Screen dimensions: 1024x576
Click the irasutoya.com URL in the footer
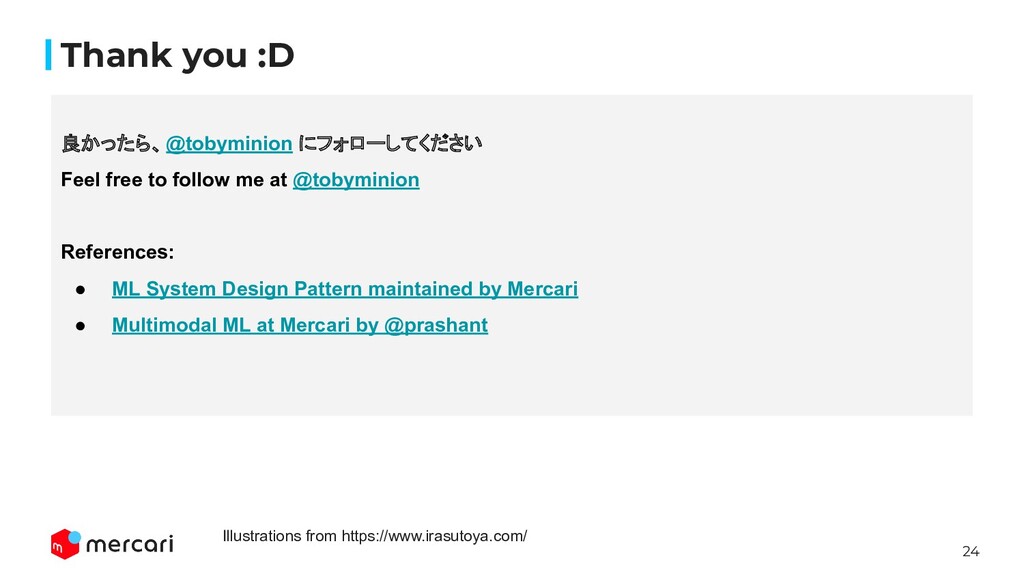[434, 536]
